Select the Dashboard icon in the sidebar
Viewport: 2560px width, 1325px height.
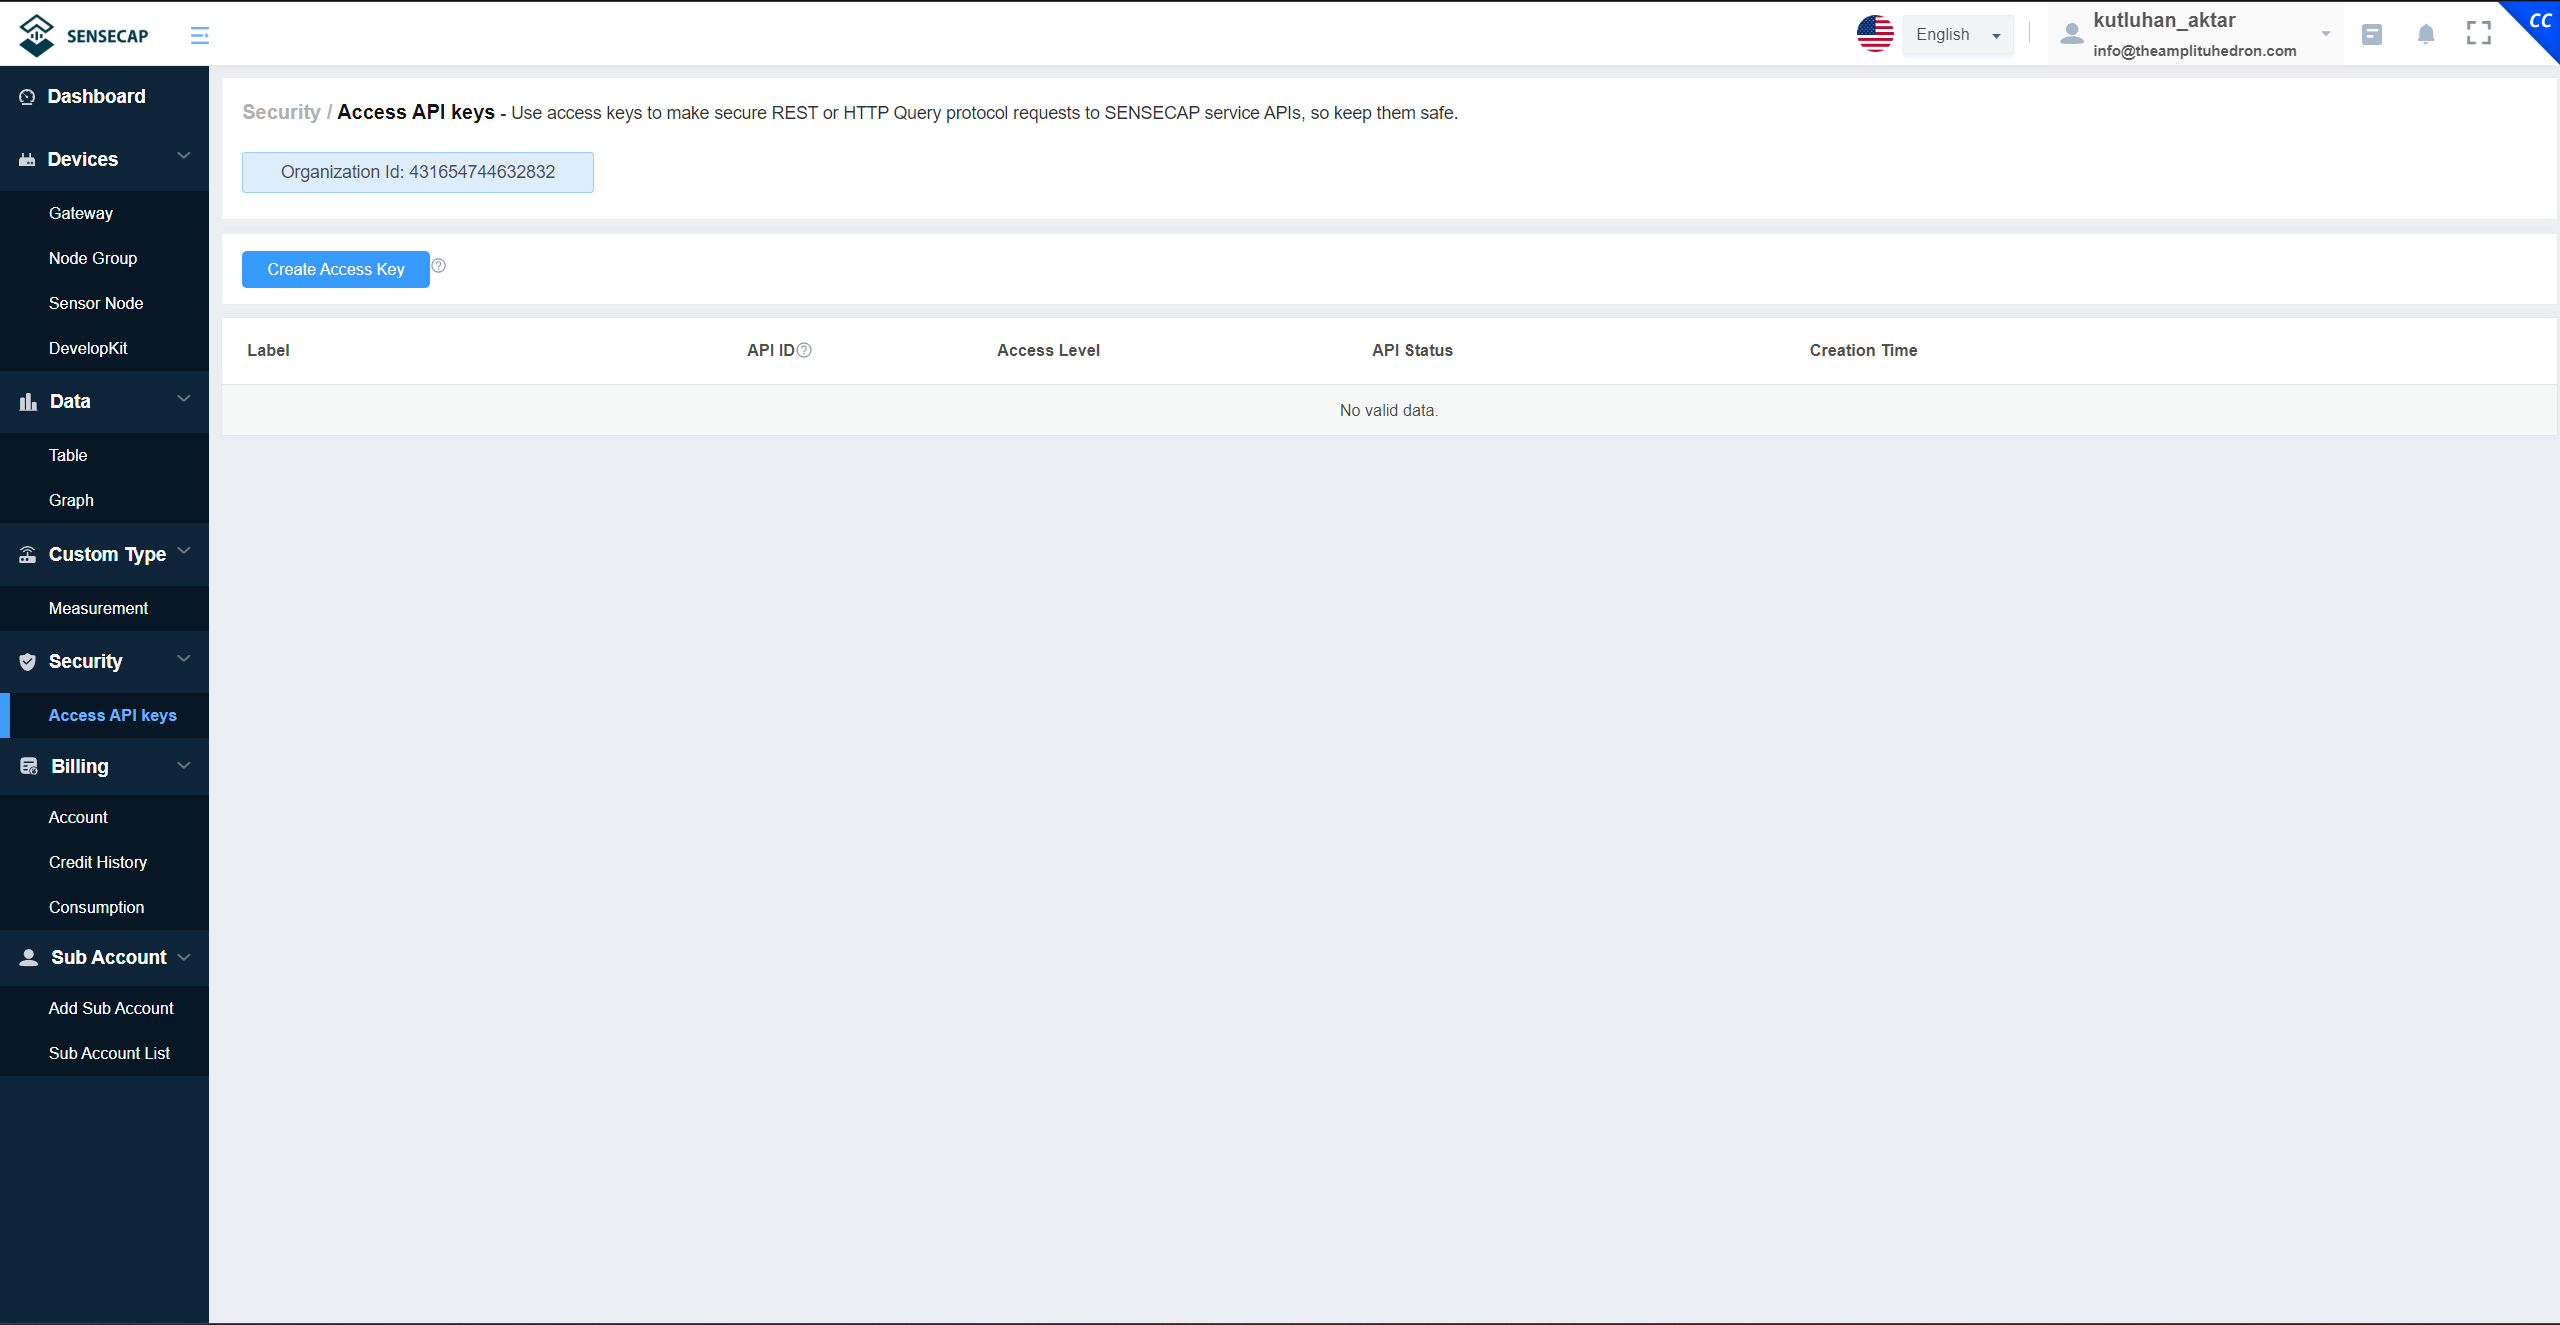27,96
